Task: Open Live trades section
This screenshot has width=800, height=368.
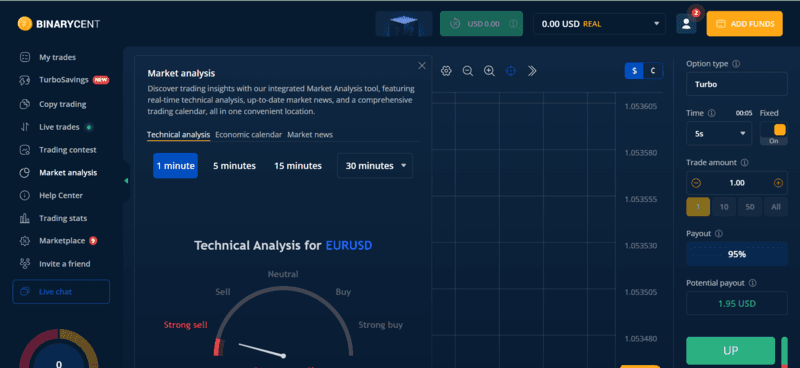Action: (59, 127)
